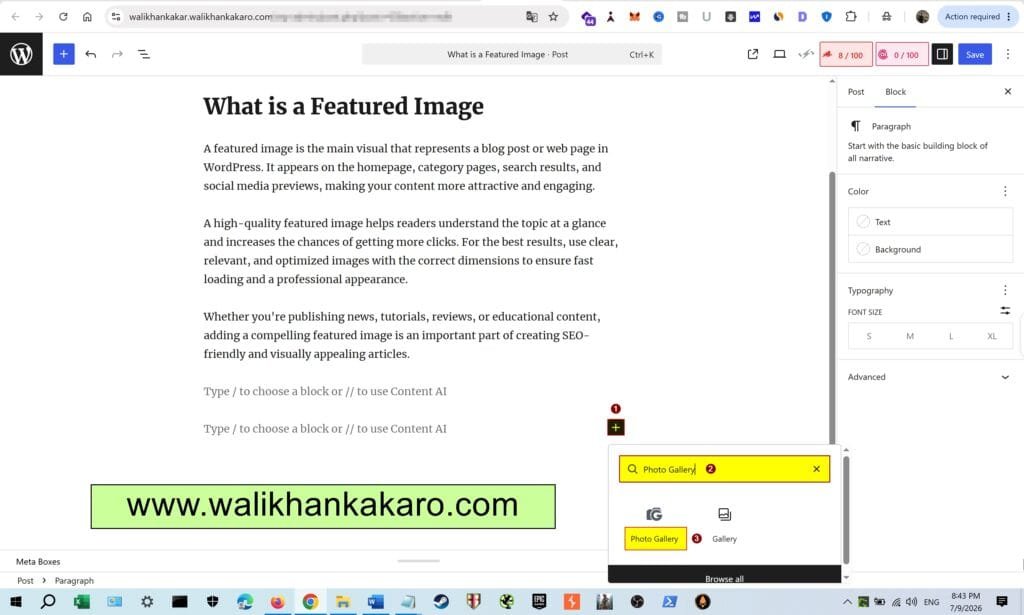
Task: Select font size XL
Action: tap(991, 336)
